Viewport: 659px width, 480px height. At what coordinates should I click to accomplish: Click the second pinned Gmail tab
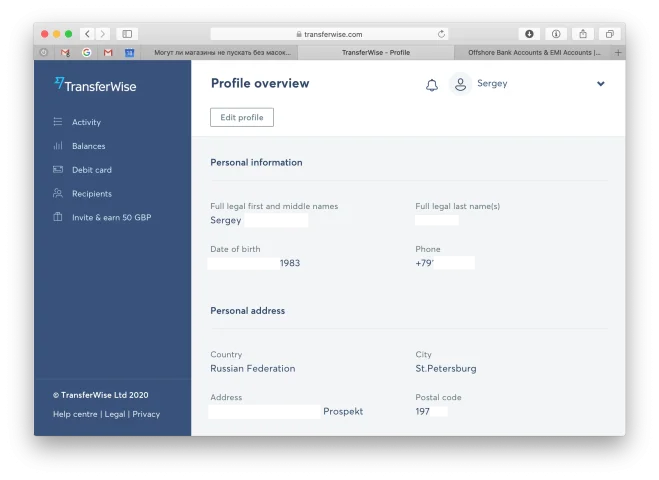coord(108,53)
